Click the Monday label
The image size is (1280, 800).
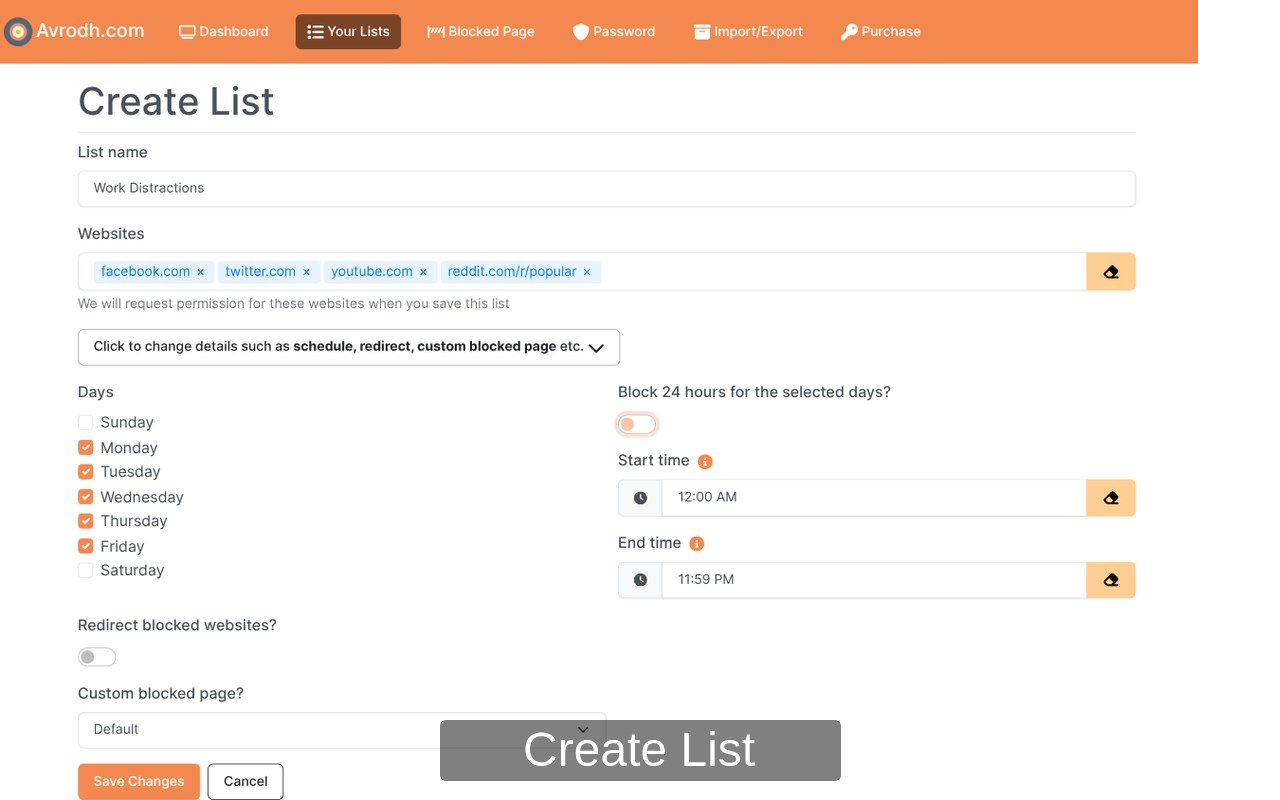[x=129, y=448]
